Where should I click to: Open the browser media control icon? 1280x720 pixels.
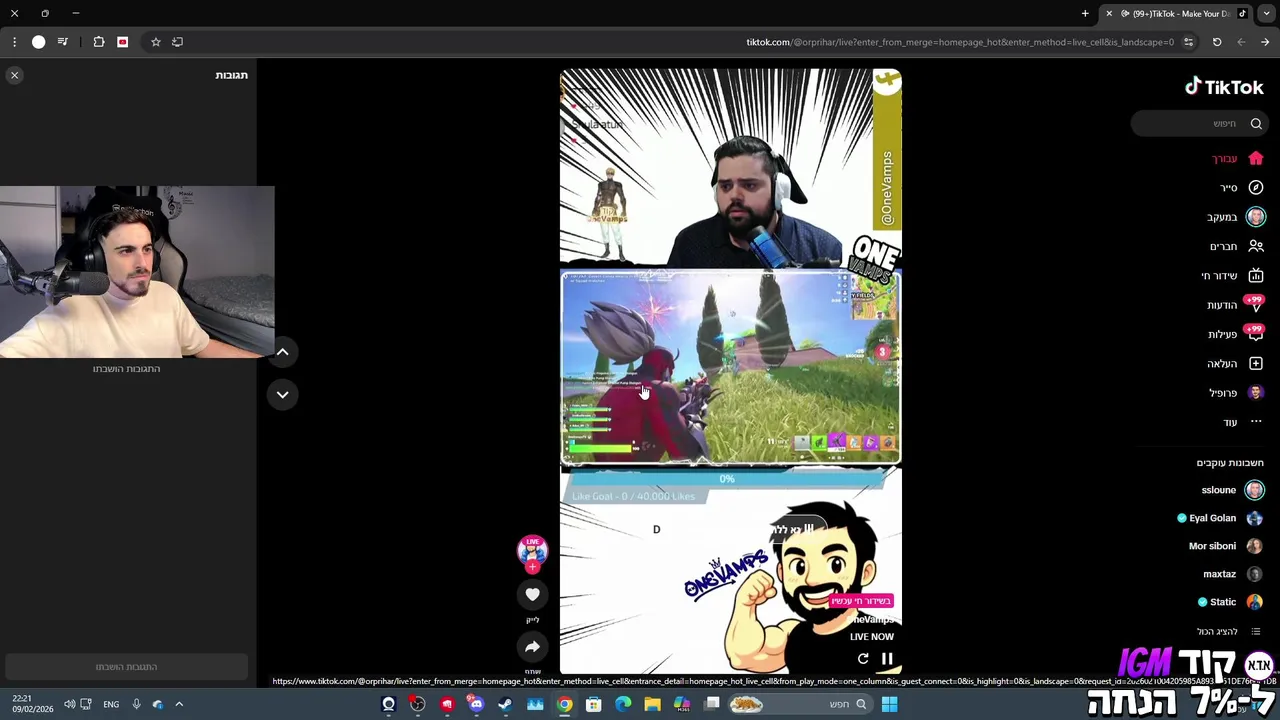pyautogui.click(x=62, y=42)
